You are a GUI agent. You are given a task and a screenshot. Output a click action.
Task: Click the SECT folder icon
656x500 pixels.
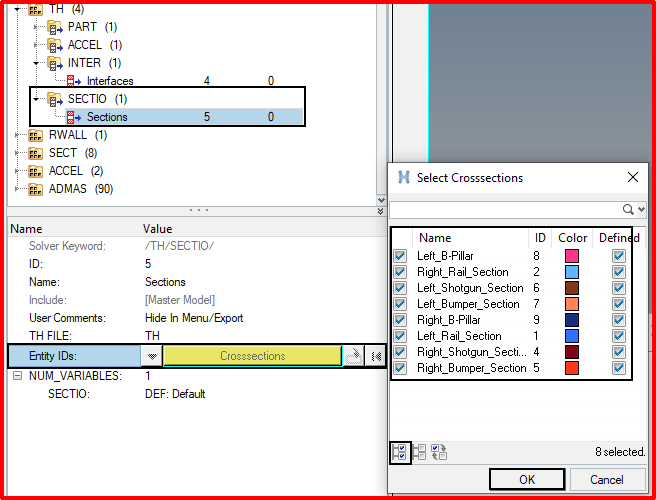[x=36, y=154]
